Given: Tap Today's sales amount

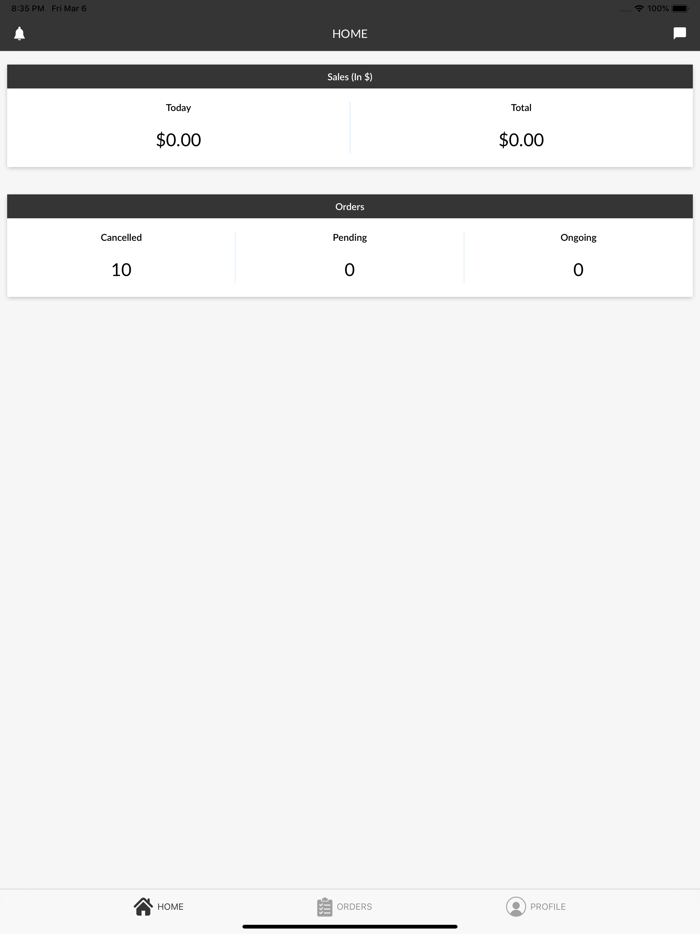Looking at the screenshot, I should pyautogui.click(x=178, y=140).
